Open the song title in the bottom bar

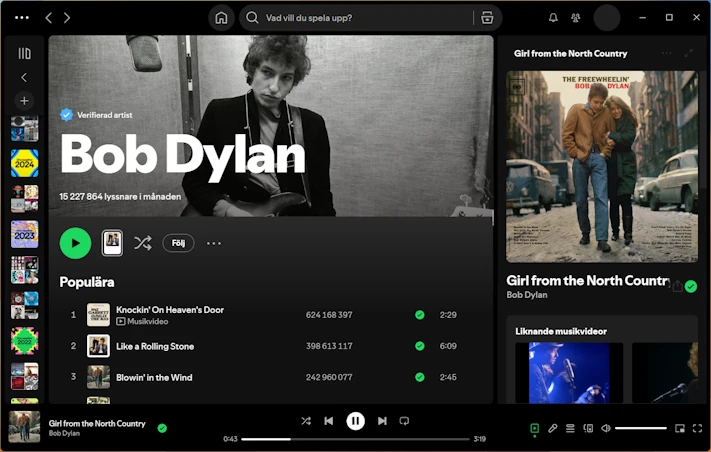97,423
